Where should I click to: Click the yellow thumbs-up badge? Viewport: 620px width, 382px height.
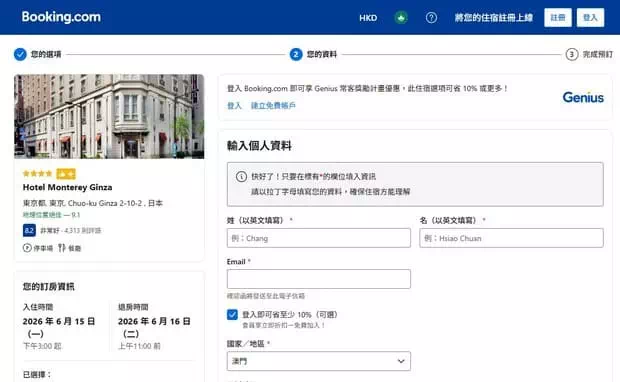(66, 174)
